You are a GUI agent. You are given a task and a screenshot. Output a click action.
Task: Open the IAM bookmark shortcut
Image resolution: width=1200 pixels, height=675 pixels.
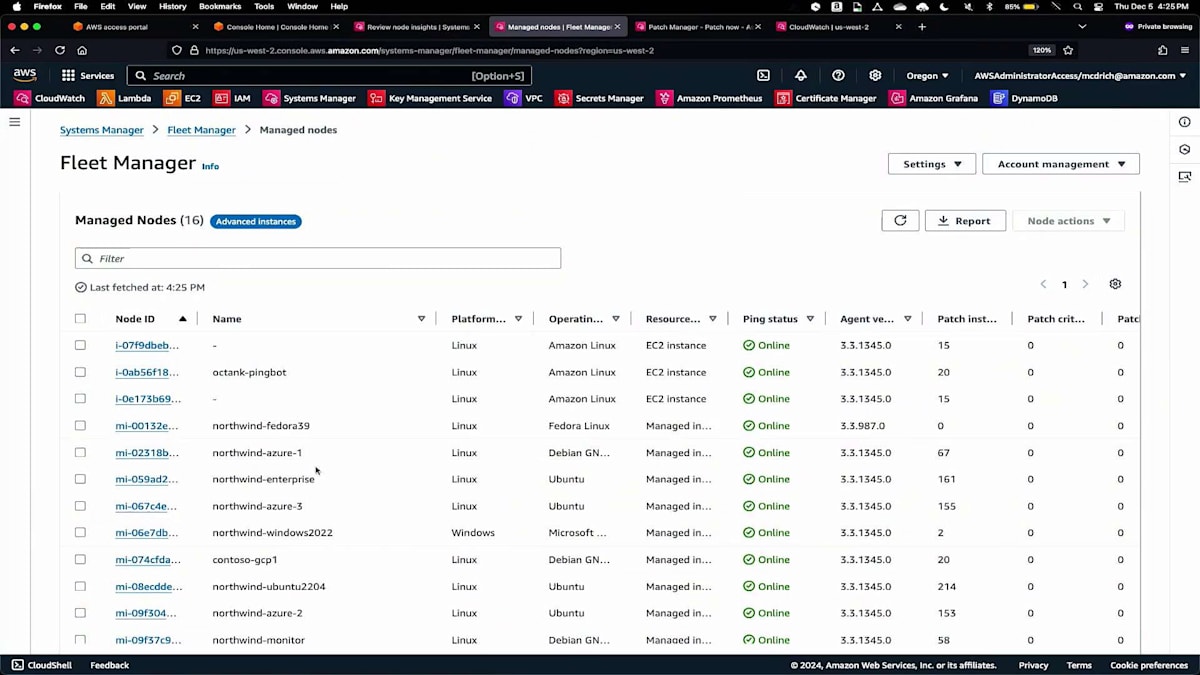(232, 98)
